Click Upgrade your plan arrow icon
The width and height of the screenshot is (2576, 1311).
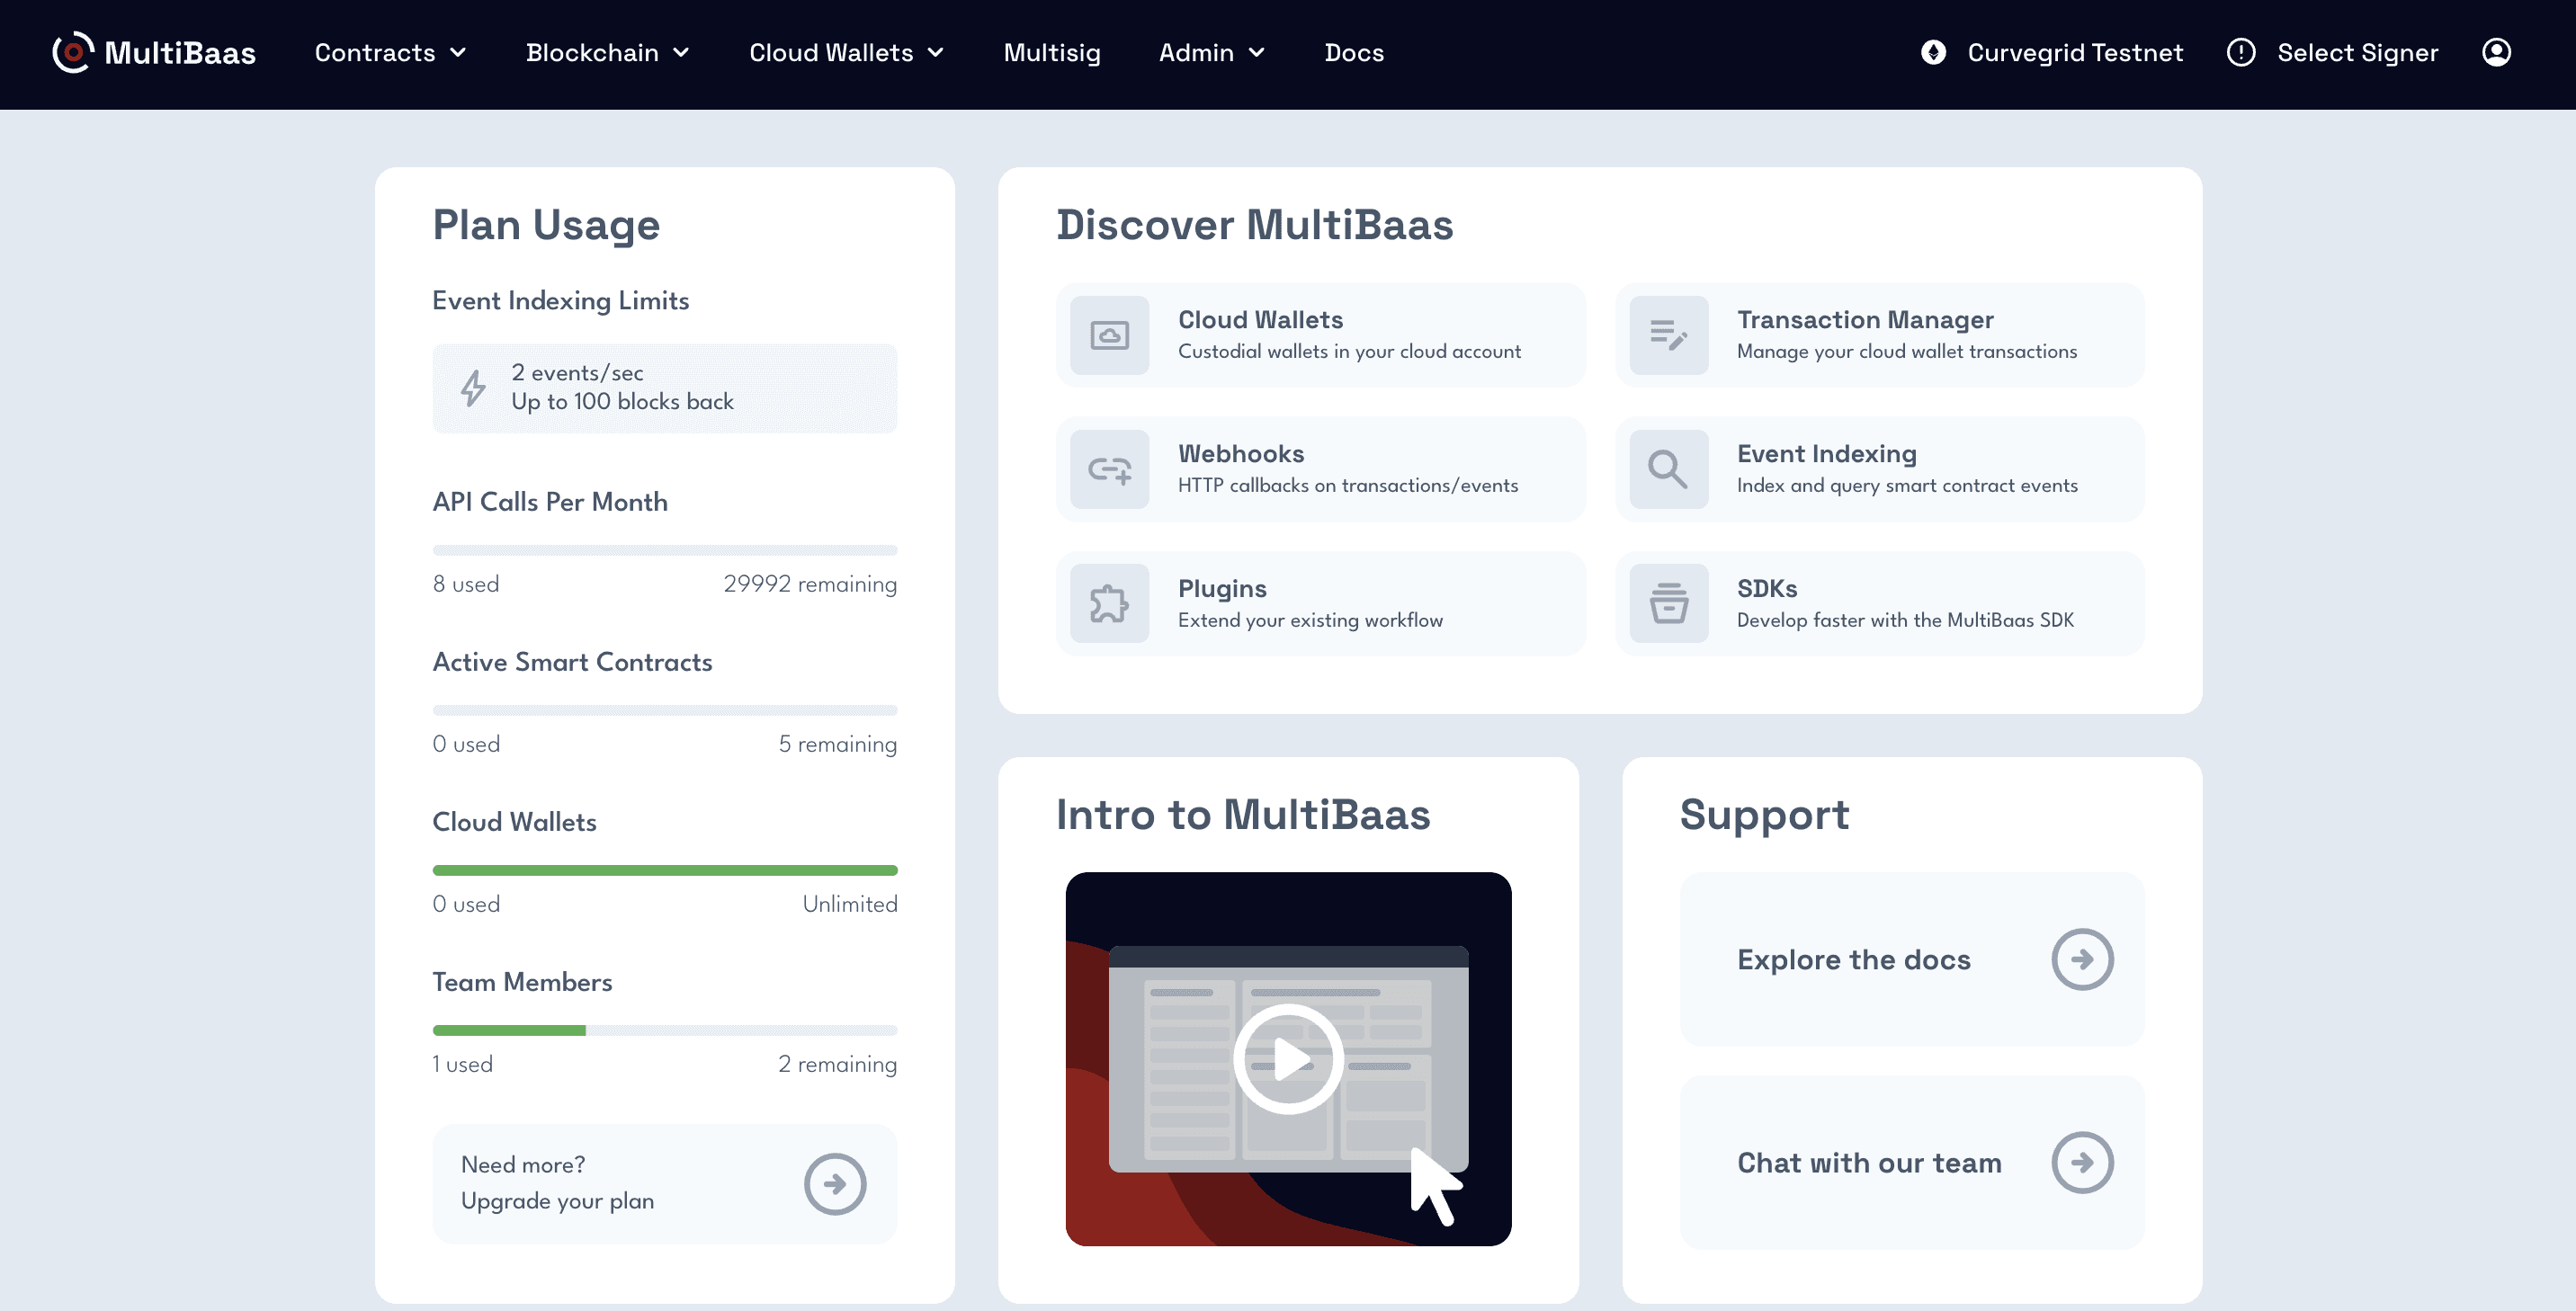pyautogui.click(x=834, y=1184)
